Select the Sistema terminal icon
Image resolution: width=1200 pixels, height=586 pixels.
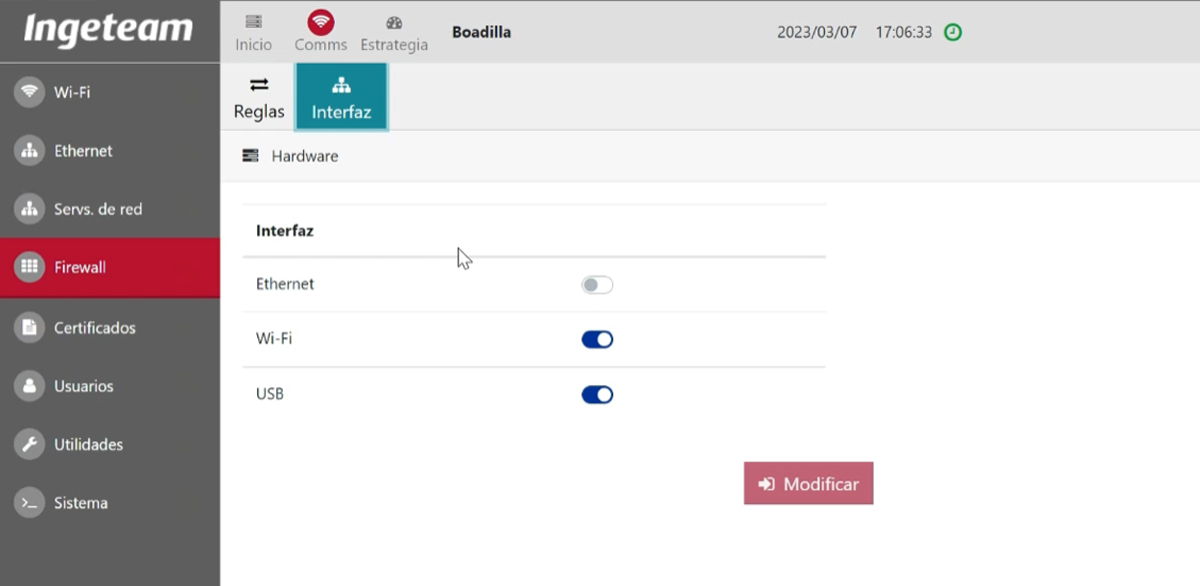[x=30, y=503]
